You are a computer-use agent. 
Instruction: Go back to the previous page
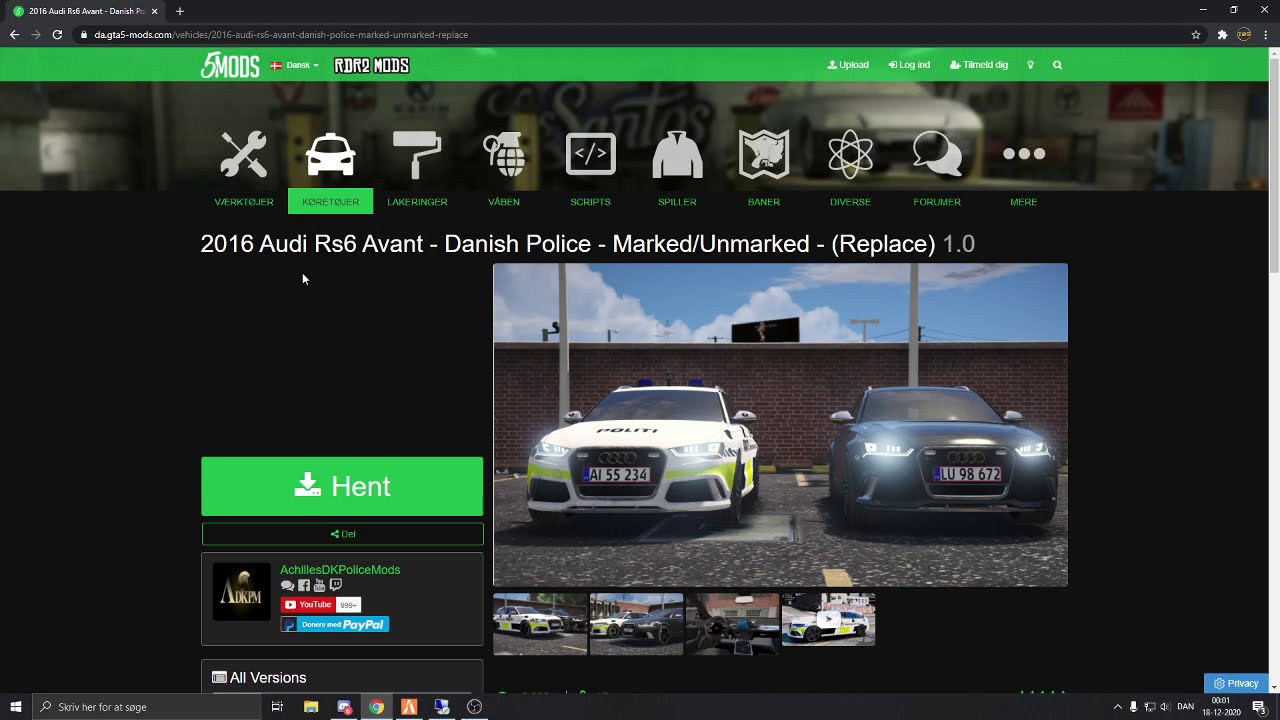[x=14, y=35]
